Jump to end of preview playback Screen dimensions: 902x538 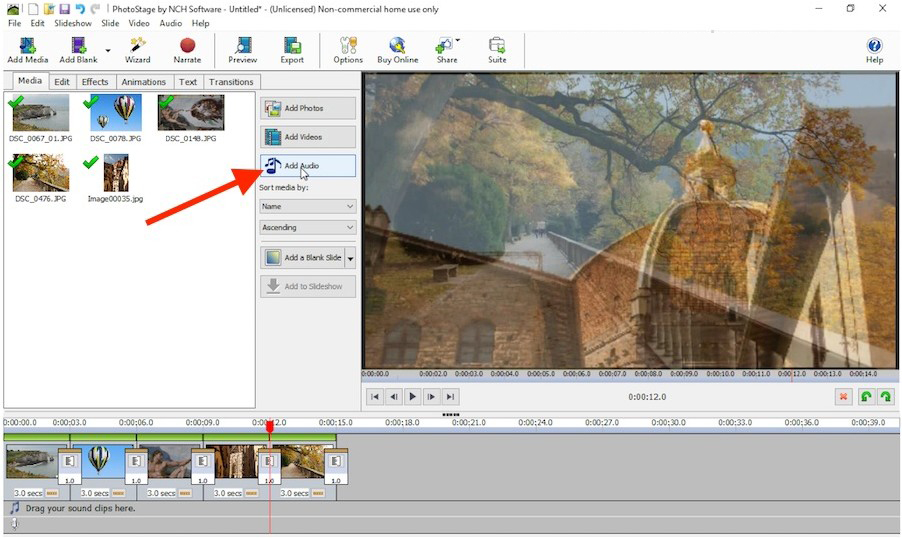click(x=450, y=396)
